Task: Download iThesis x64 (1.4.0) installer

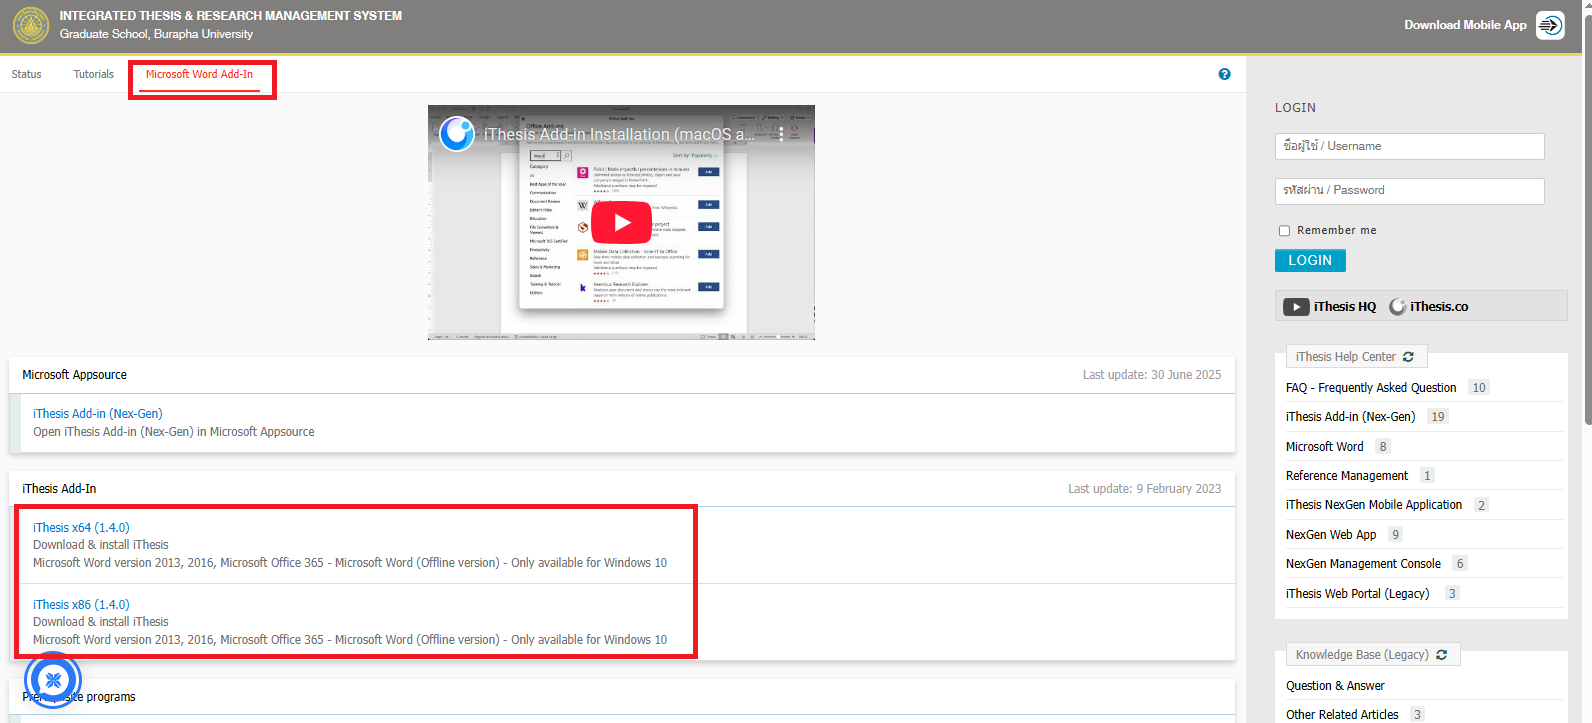Action: 81,528
